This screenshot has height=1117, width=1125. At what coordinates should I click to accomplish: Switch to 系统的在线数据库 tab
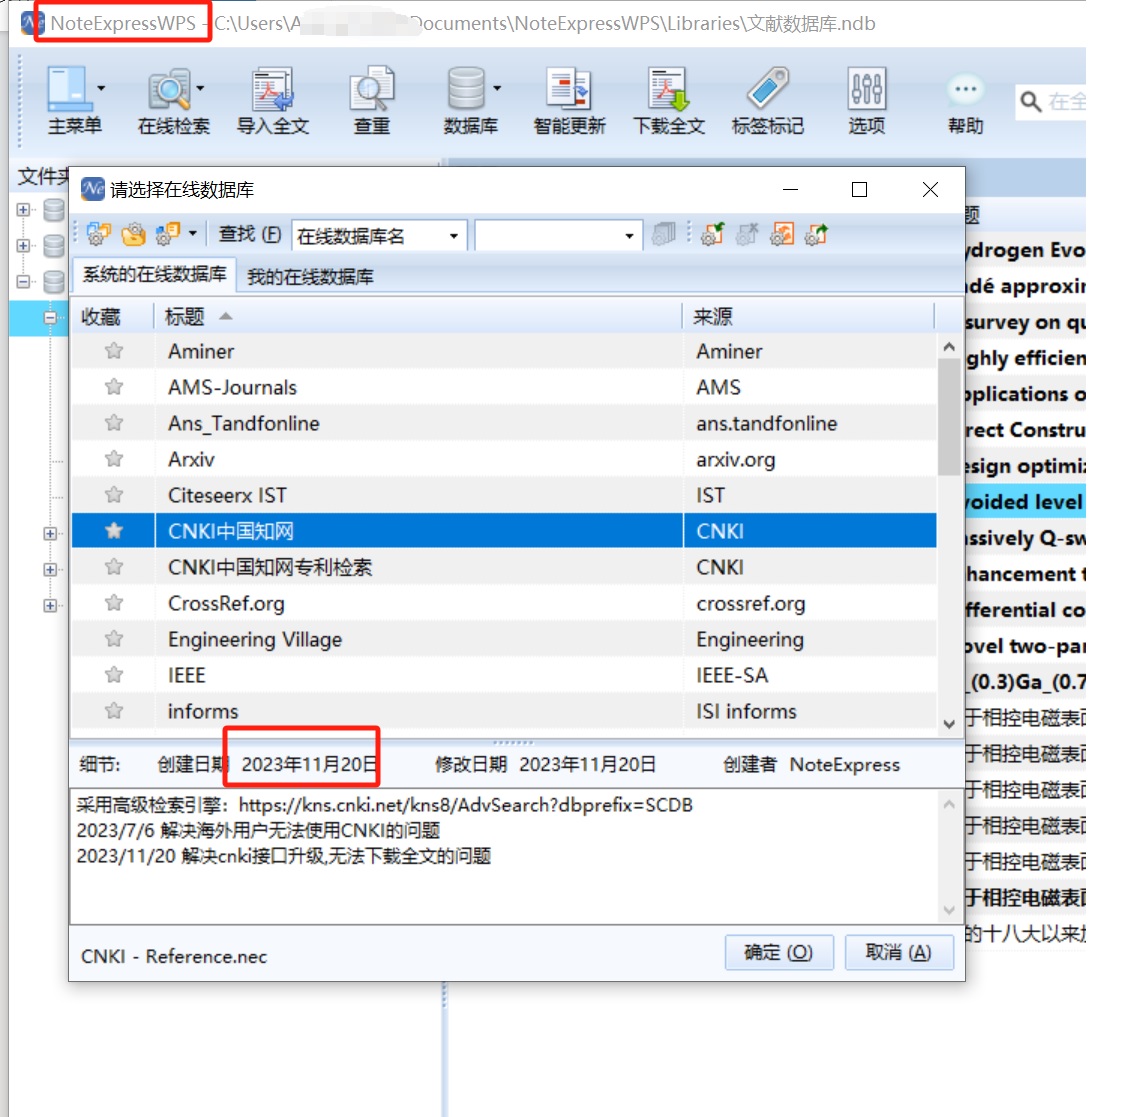154,275
